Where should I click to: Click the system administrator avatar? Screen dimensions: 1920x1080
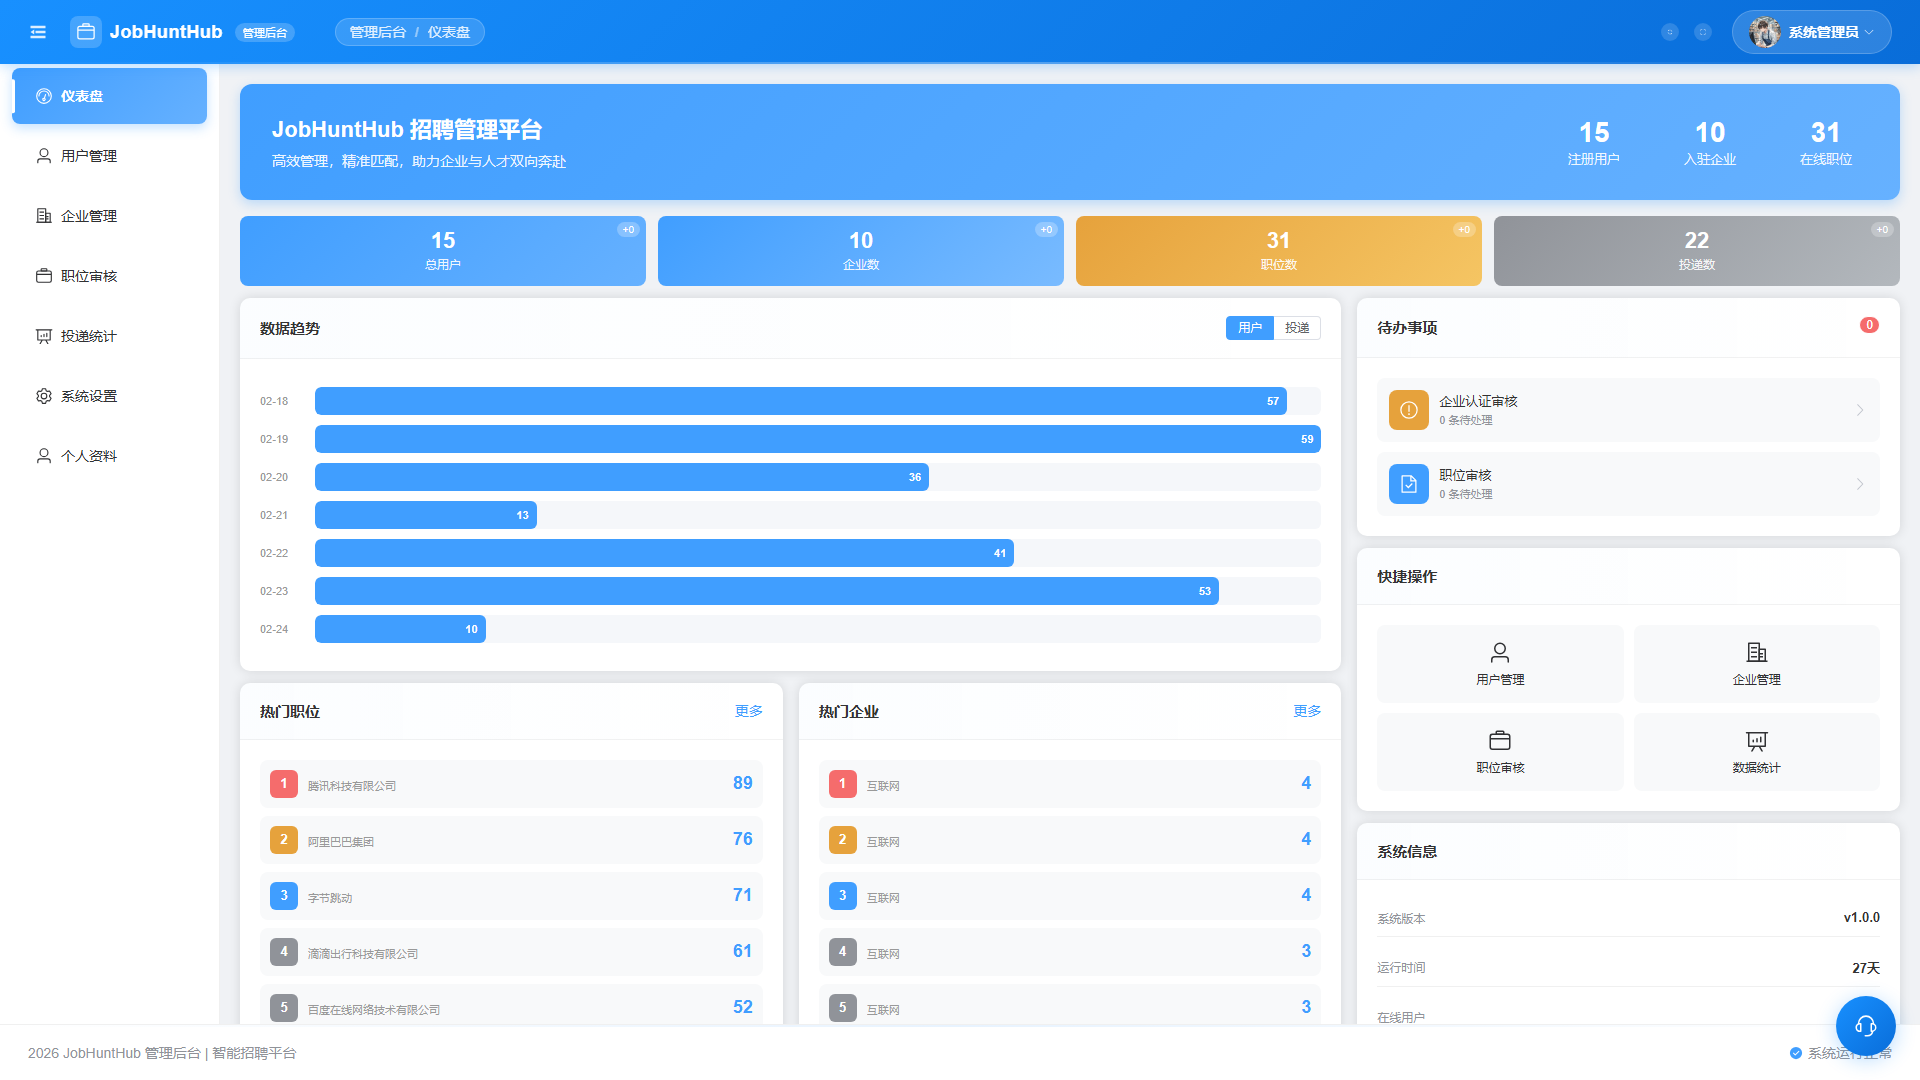coord(1764,32)
